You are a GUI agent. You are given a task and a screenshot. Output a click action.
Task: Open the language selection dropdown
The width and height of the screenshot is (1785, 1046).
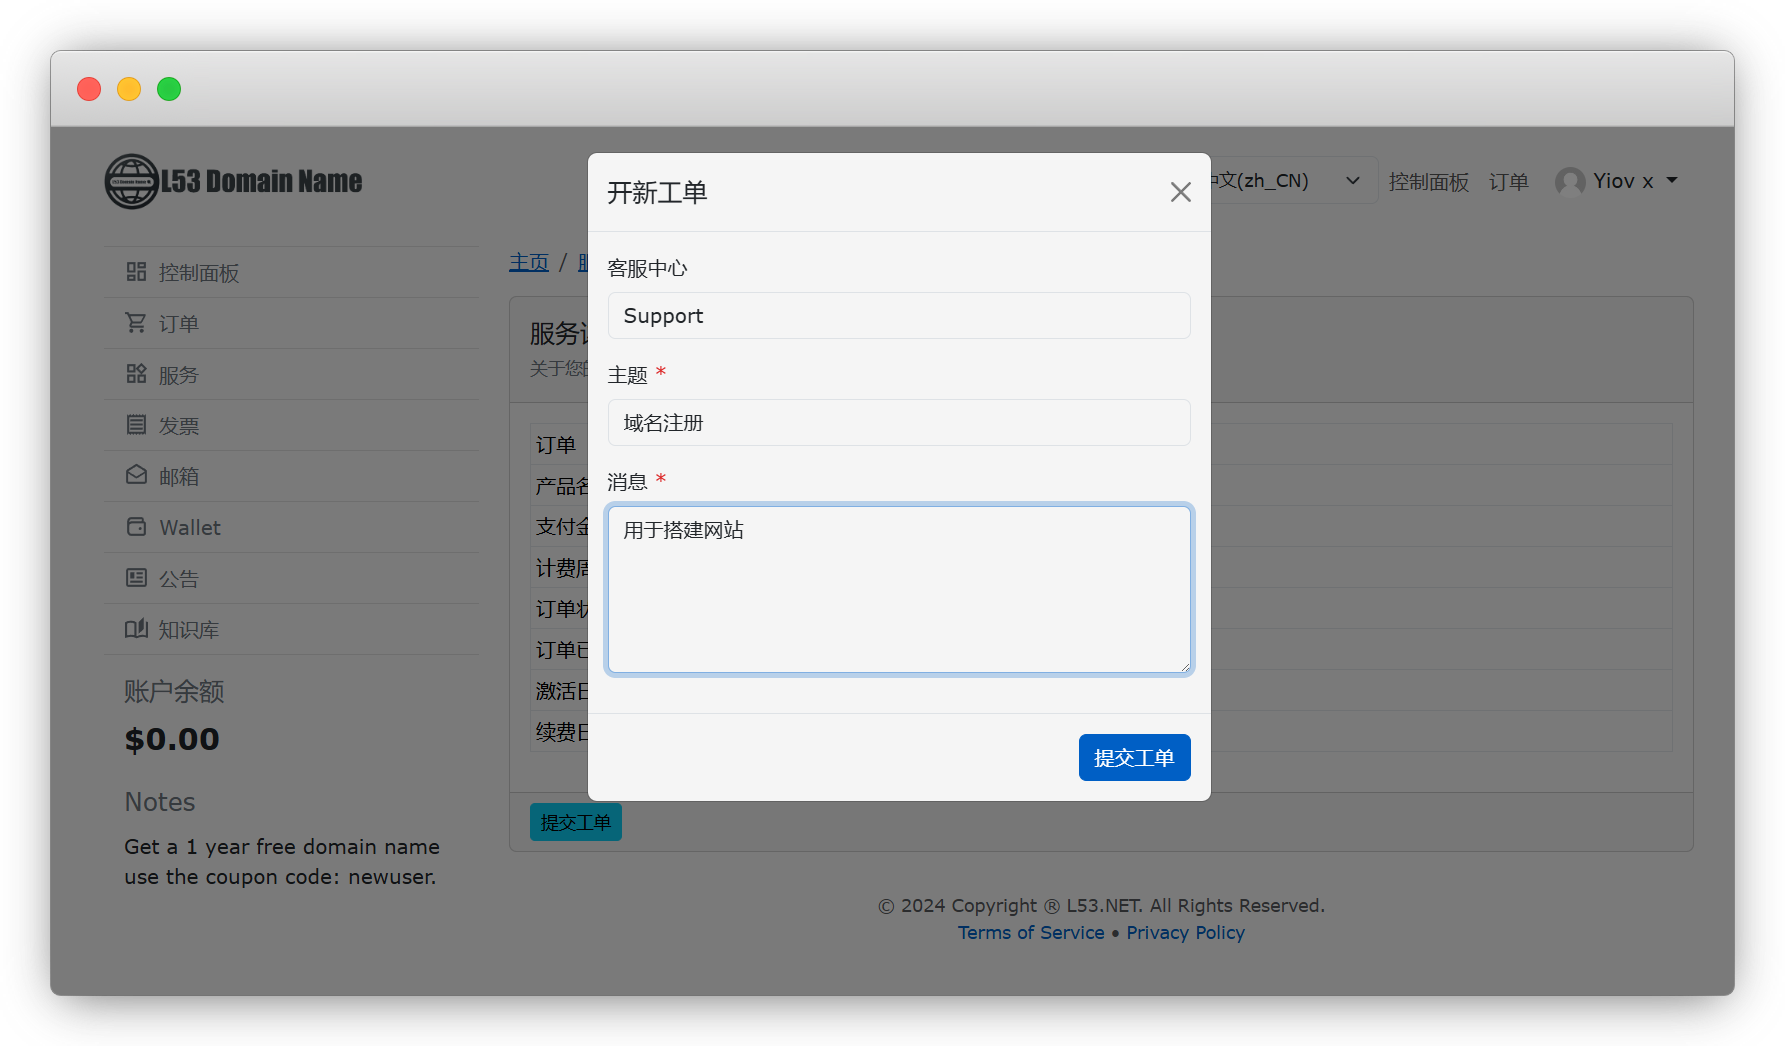coord(1290,181)
